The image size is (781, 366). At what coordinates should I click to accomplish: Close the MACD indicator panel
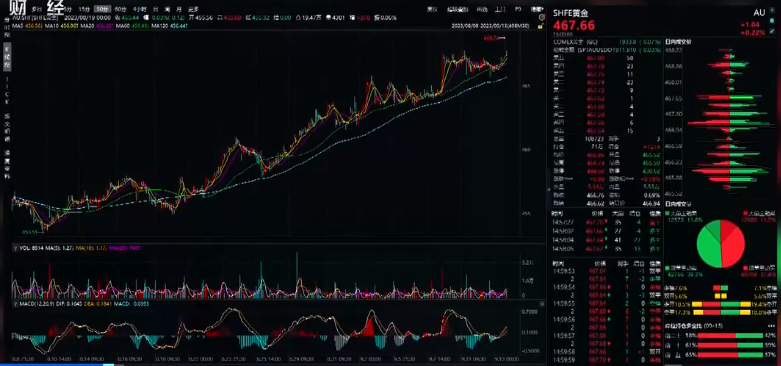point(542,303)
